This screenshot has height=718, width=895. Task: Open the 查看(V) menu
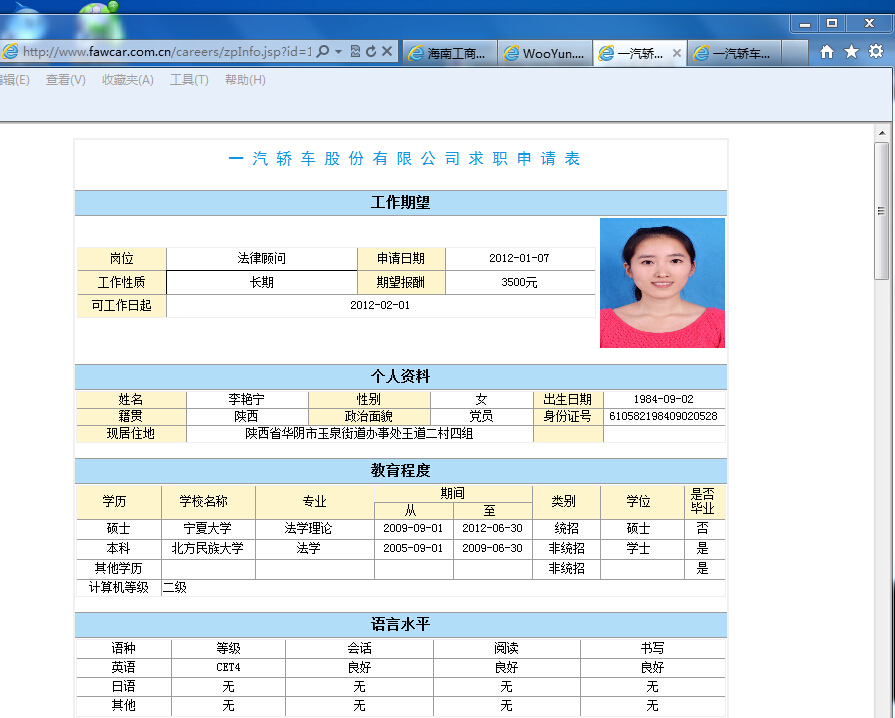point(66,80)
